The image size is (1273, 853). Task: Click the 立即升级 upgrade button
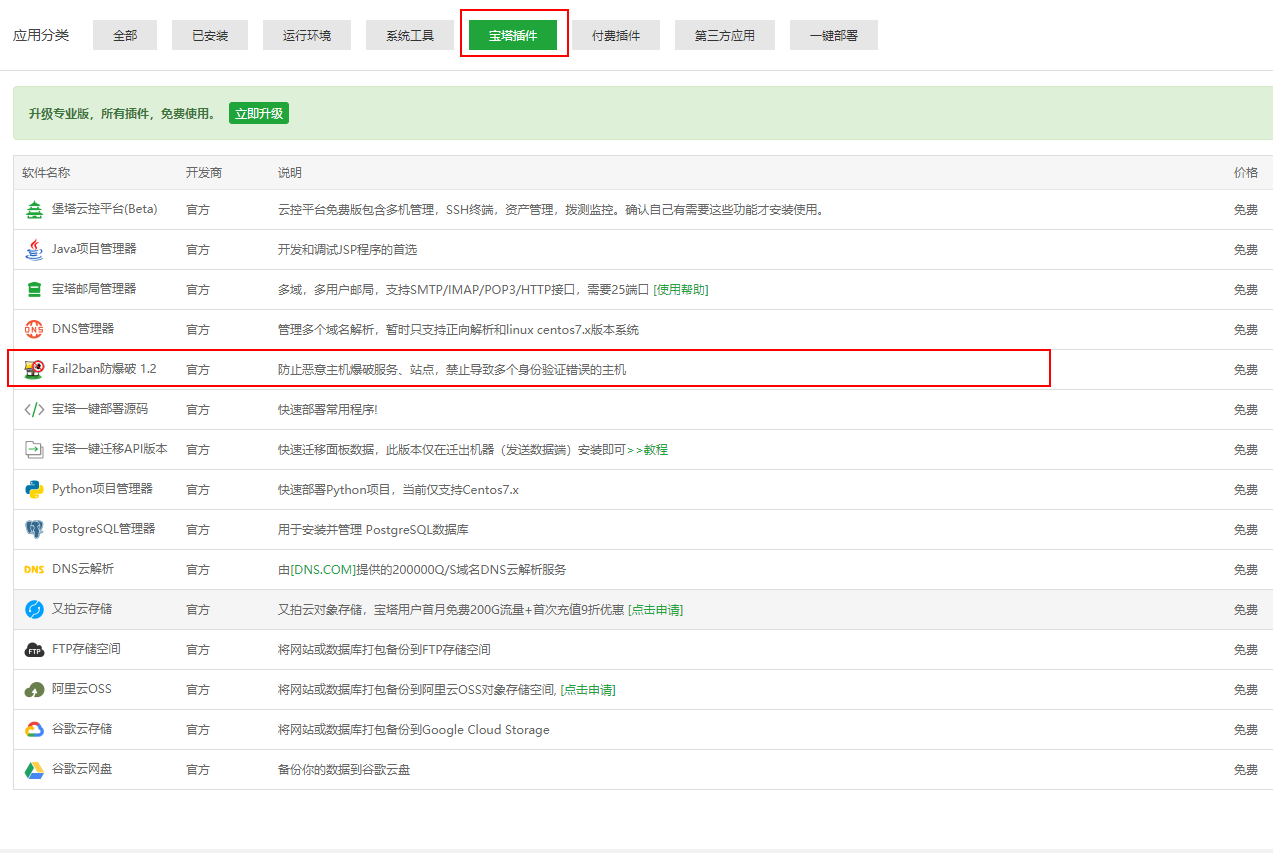pos(258,113)
